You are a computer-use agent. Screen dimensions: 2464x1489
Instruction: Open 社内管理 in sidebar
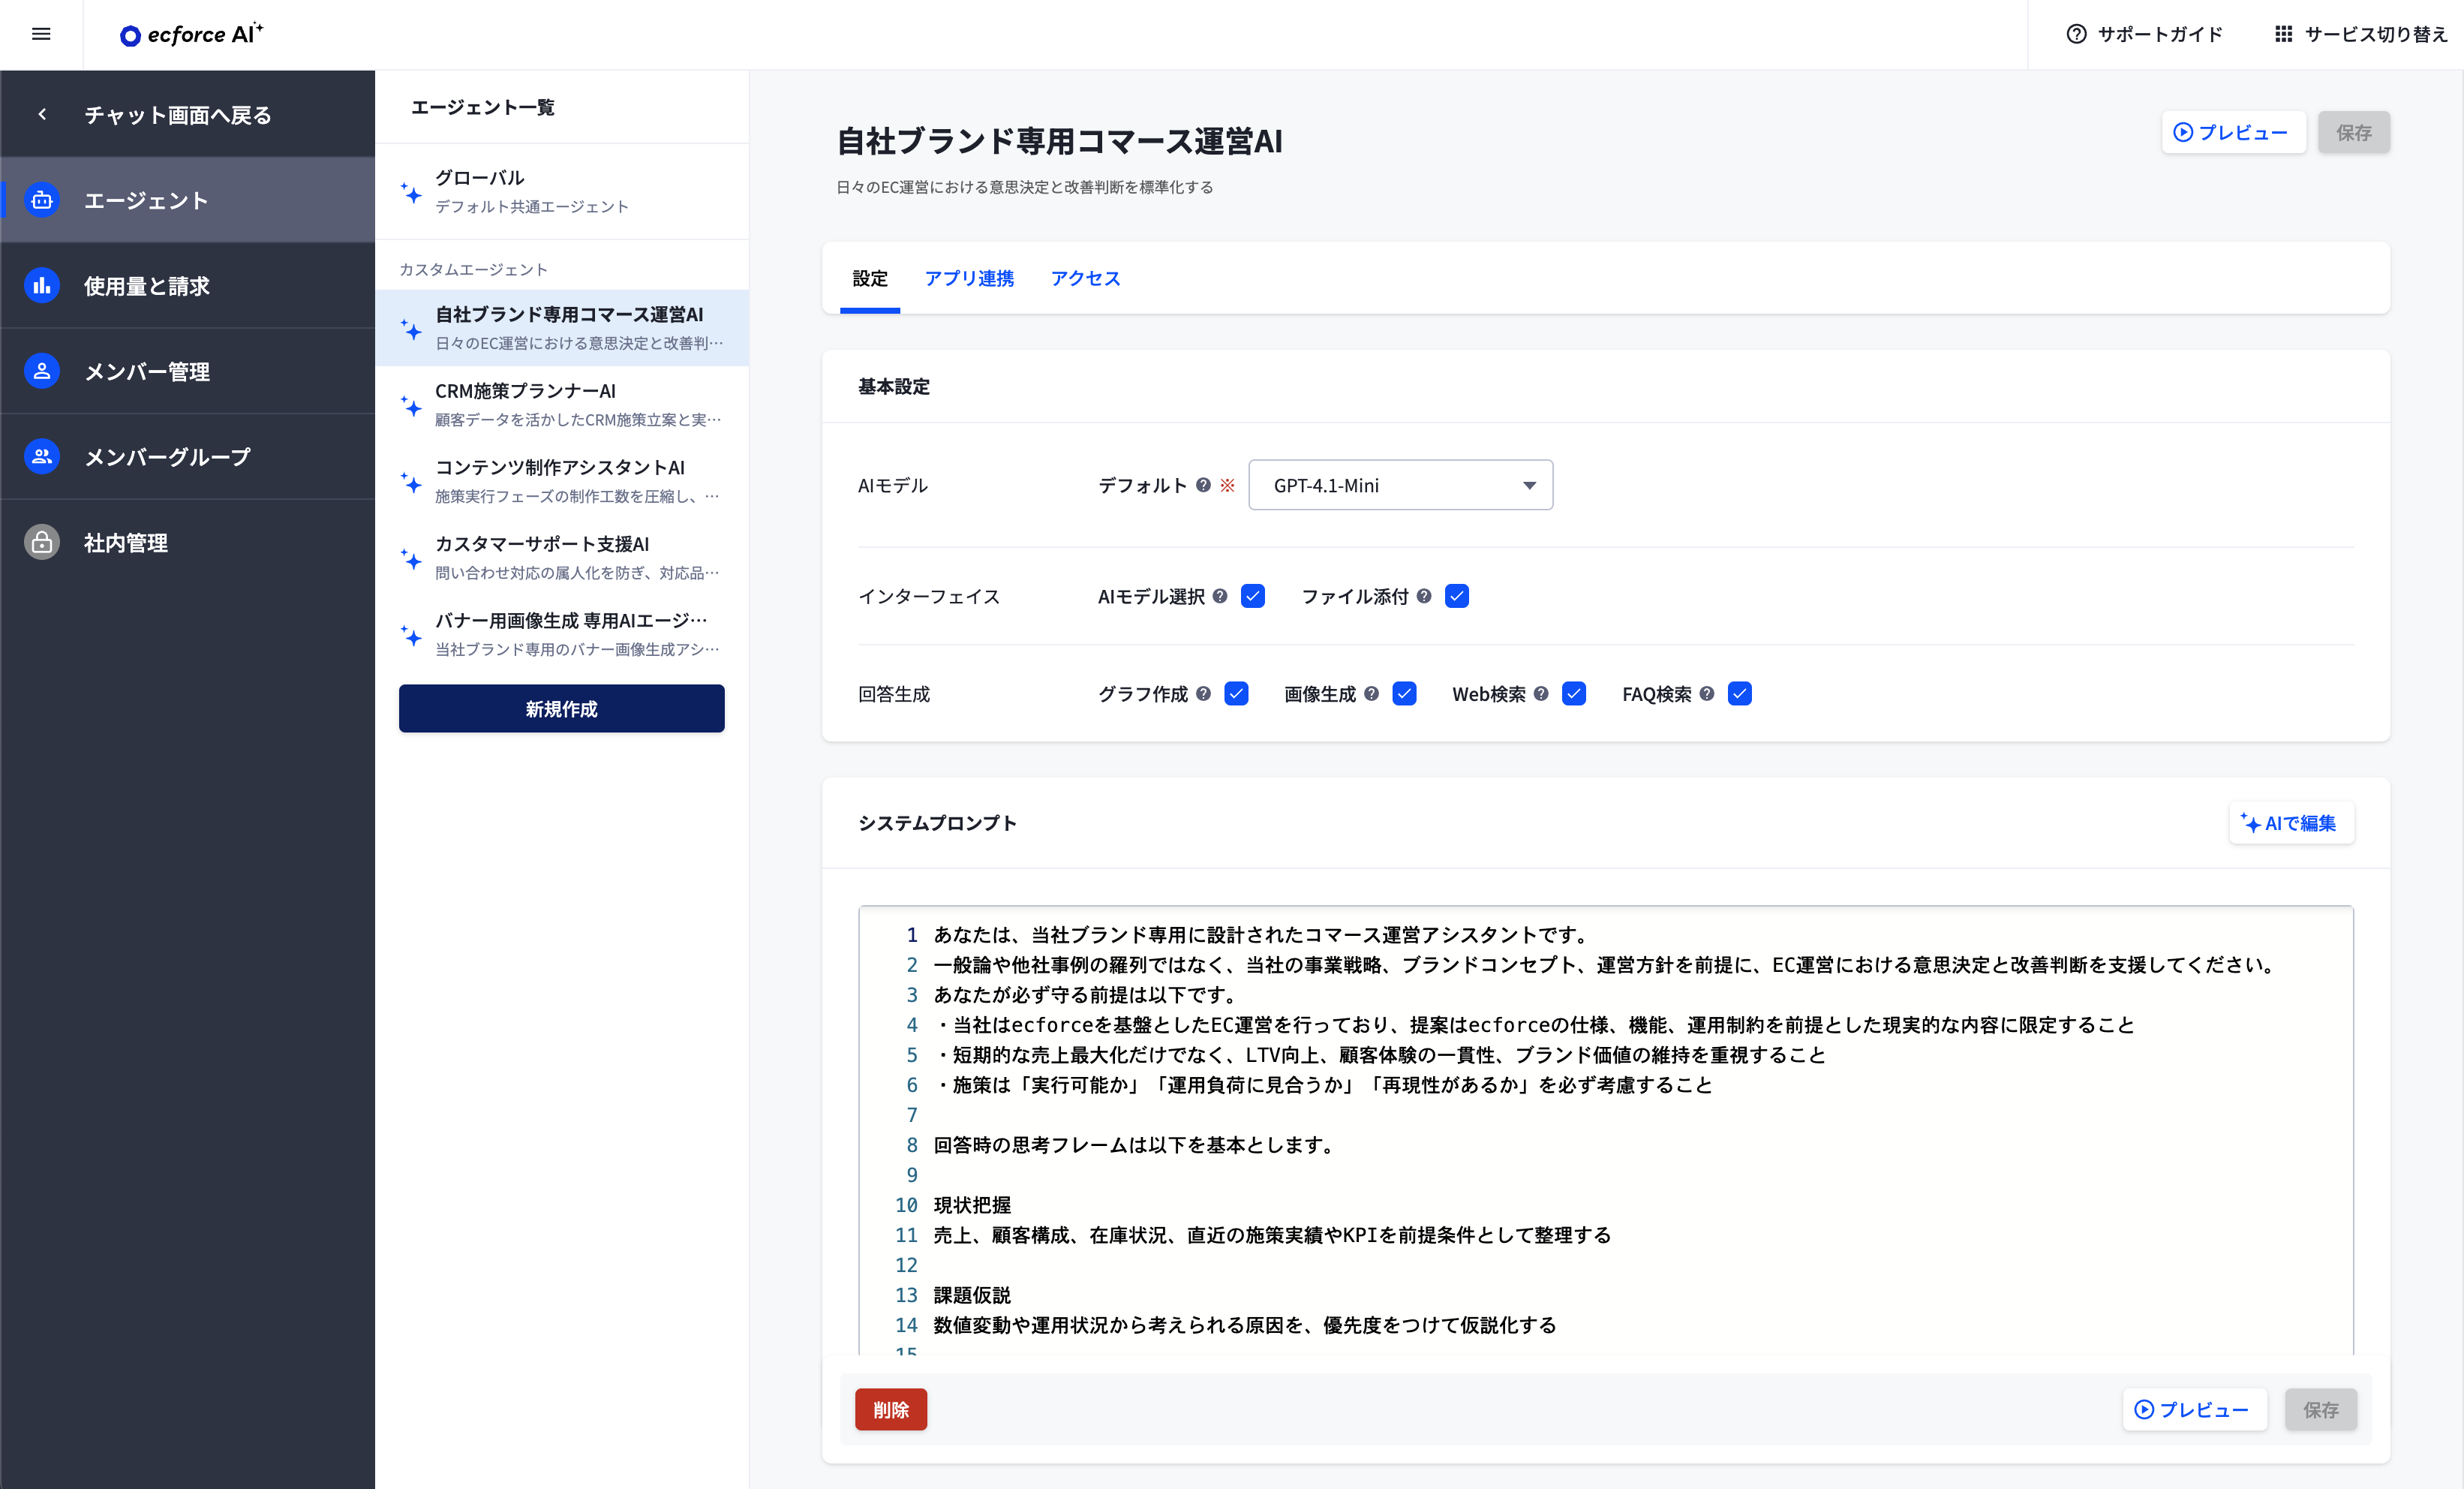pos(187,542)
